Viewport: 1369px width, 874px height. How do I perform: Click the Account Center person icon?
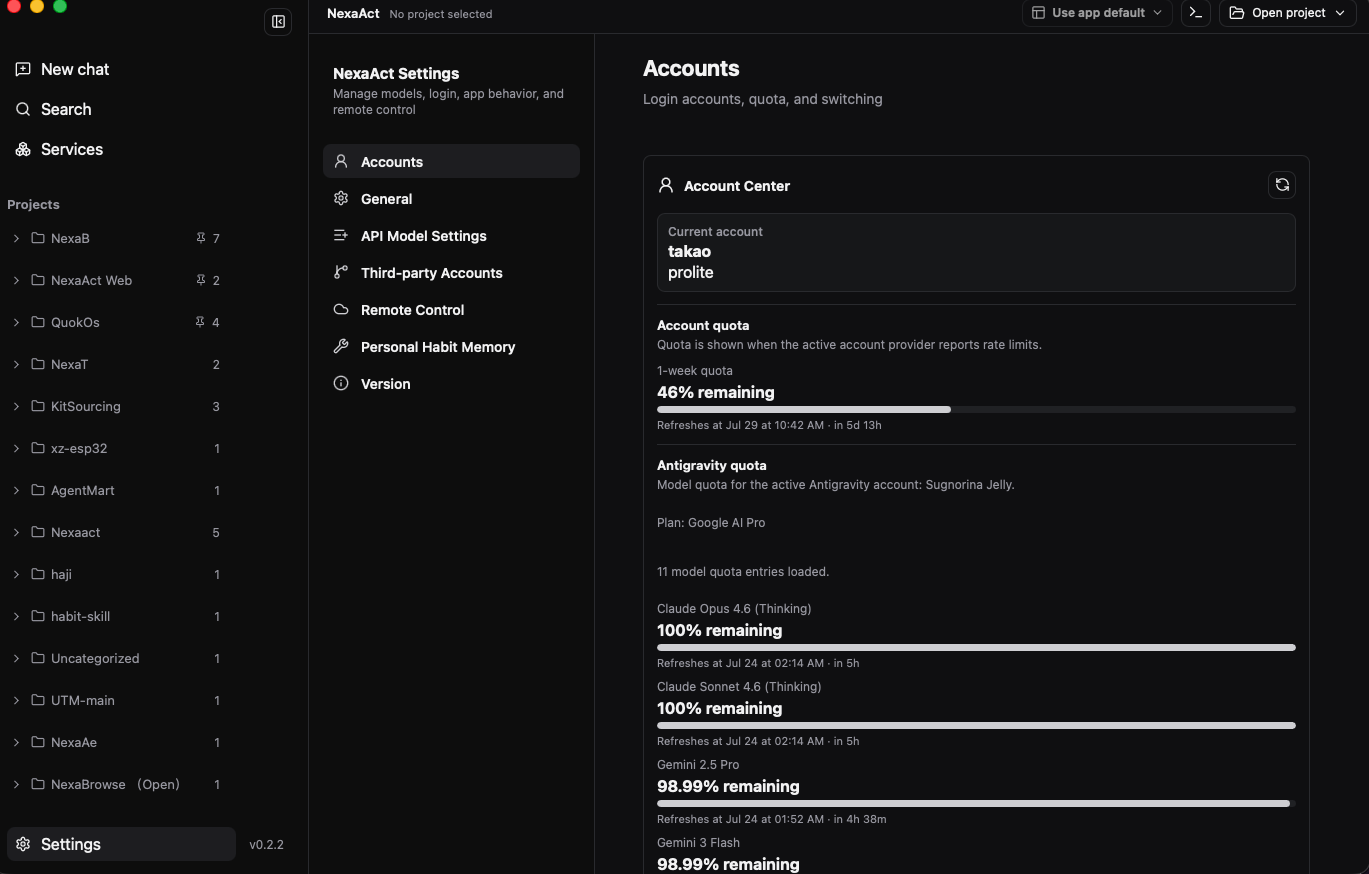click(x=666, y=185)
